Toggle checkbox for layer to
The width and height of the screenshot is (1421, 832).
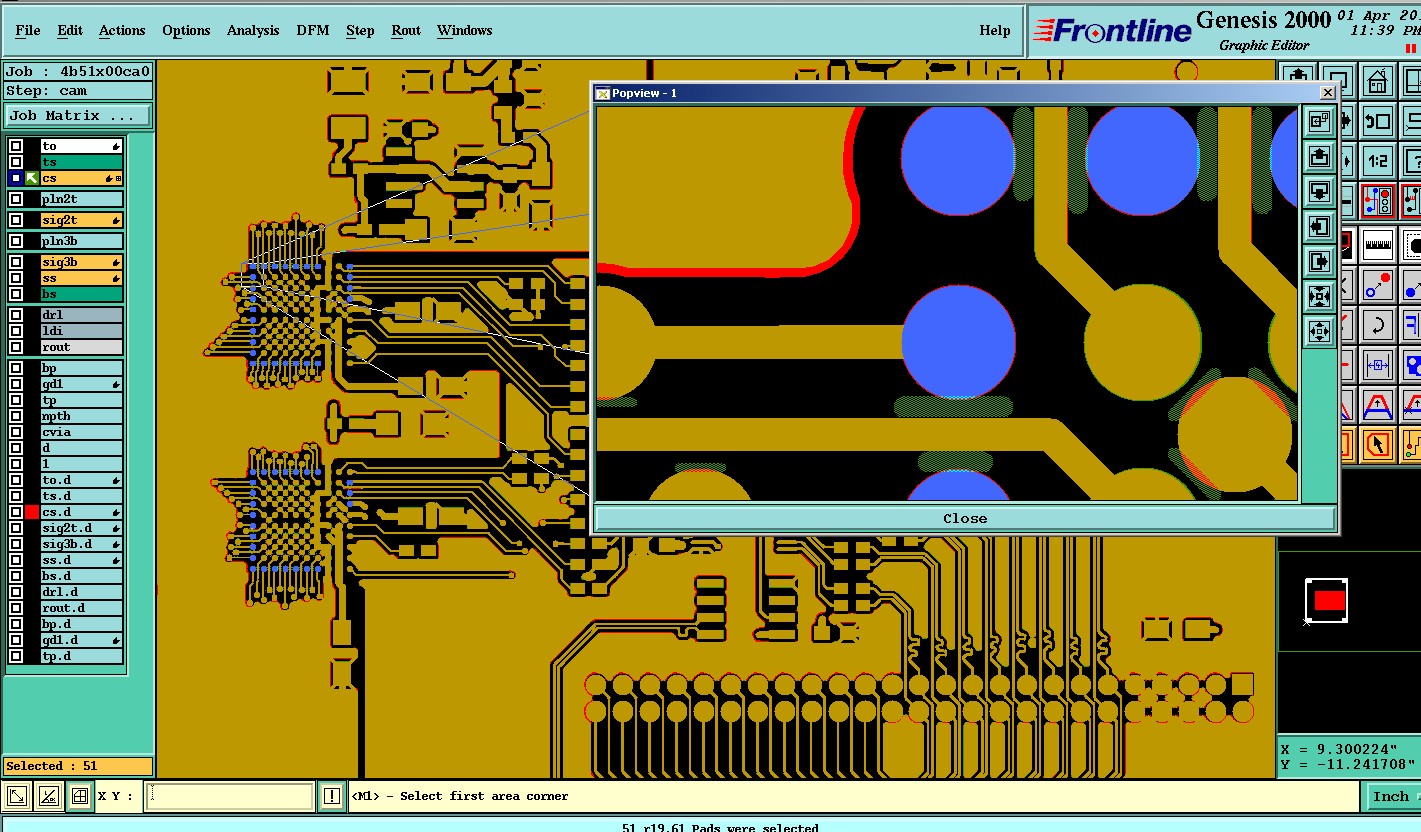pyautogui.click(x=16, y=146)
